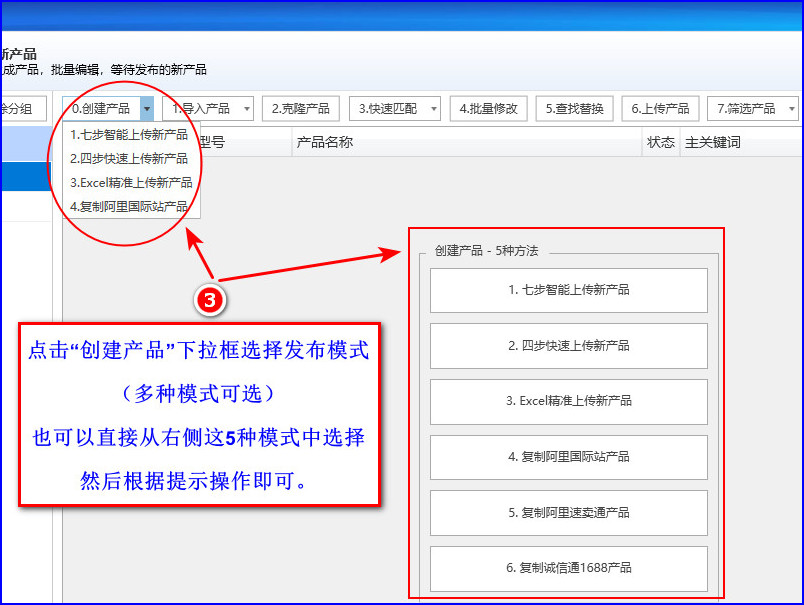Screen dimensions: 804x605
Task: Click the 6. 复制诚信通1688产品 button
Action: click(569, 569)
